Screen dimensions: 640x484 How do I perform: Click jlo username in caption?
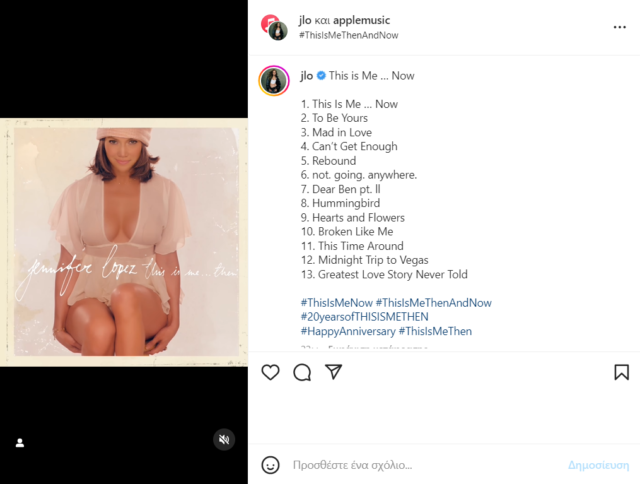pos(307,75)
